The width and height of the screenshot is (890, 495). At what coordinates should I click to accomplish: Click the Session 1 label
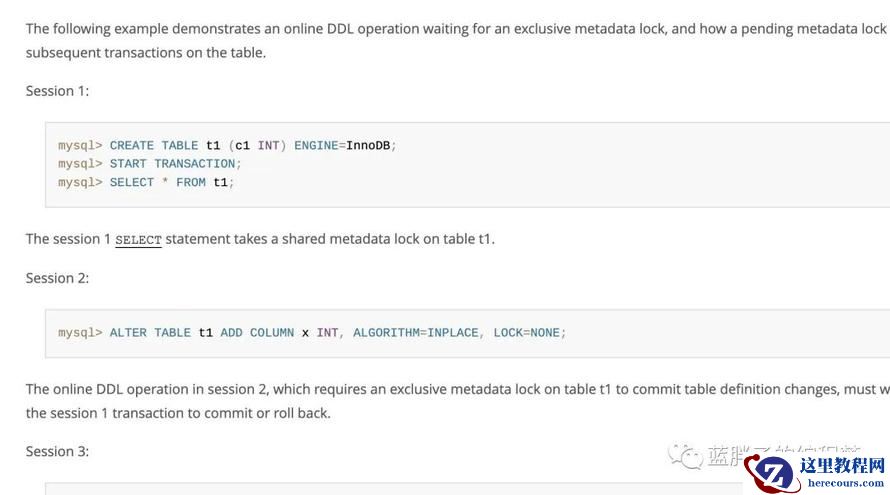click(x=57, y=91)
